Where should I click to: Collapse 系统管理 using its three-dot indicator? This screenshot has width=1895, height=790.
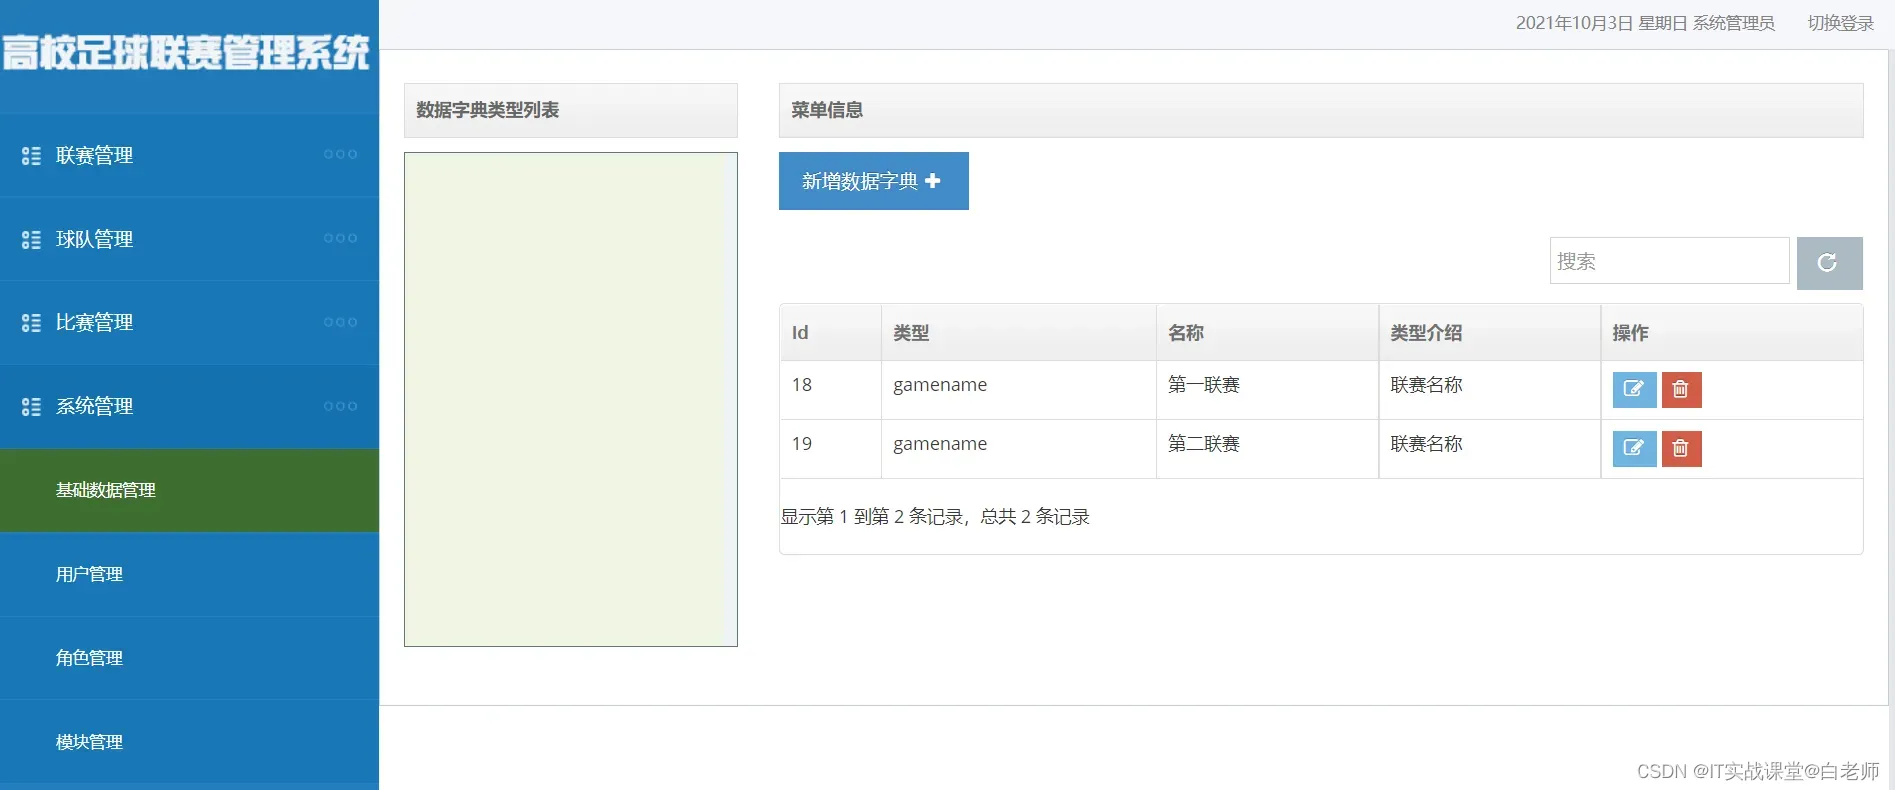click(x=340, y=406)
